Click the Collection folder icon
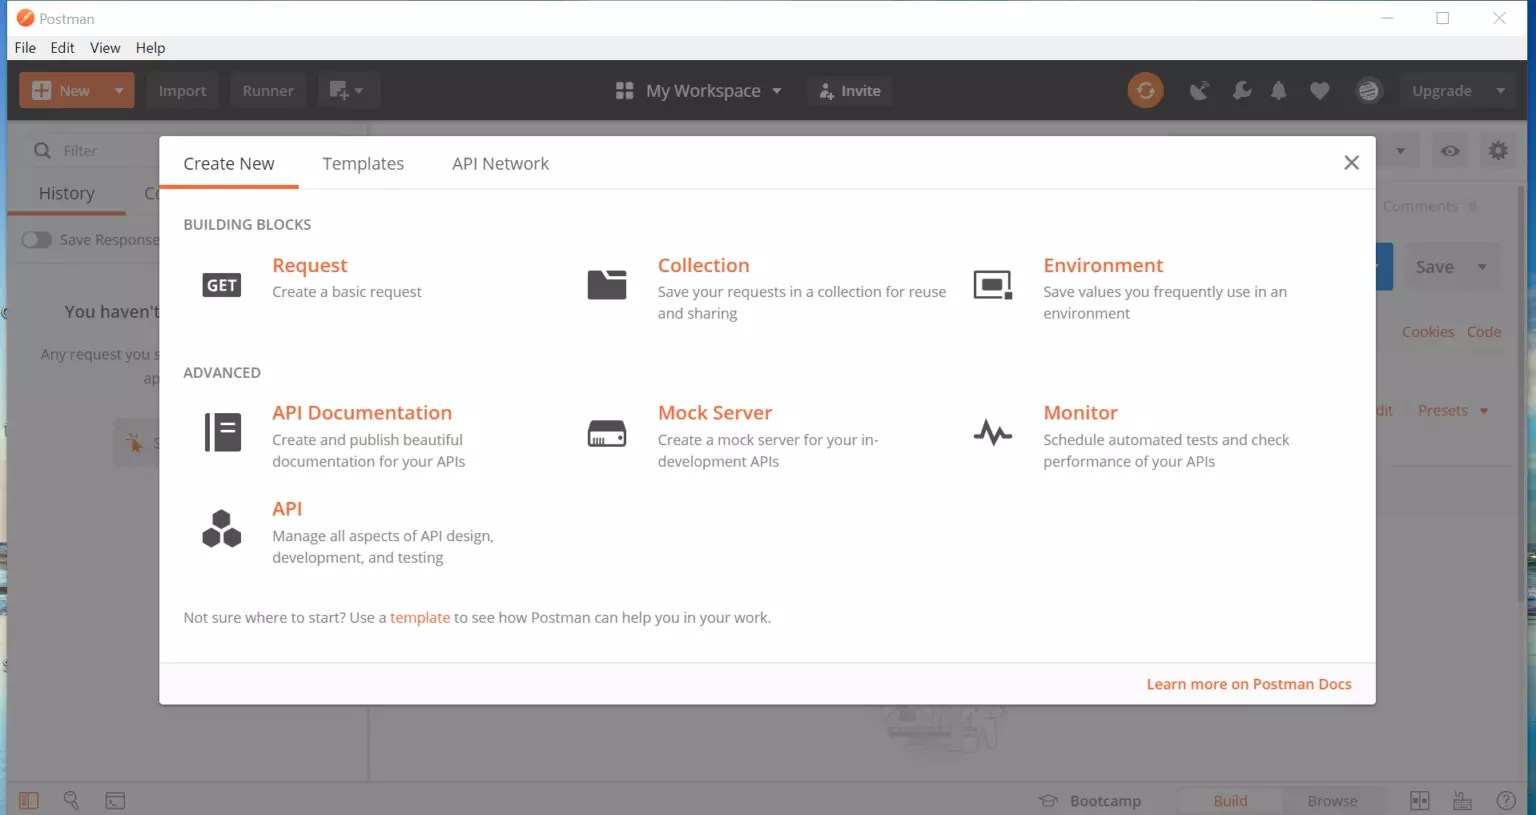The image size is (1536, 815). (607, 285)
